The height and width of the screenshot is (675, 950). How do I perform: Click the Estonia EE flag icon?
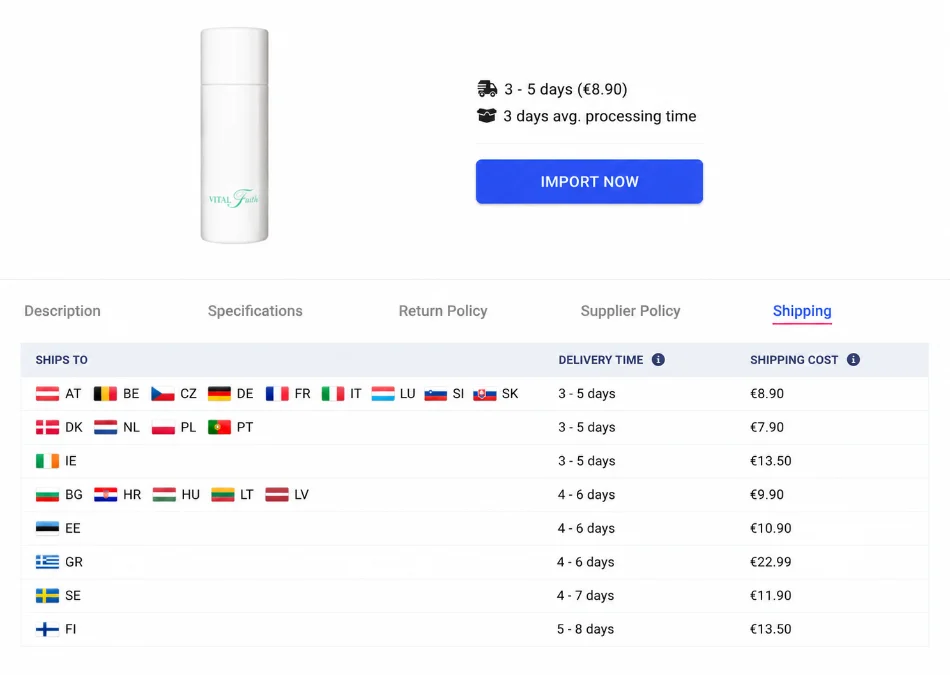(x=47, y=528)
